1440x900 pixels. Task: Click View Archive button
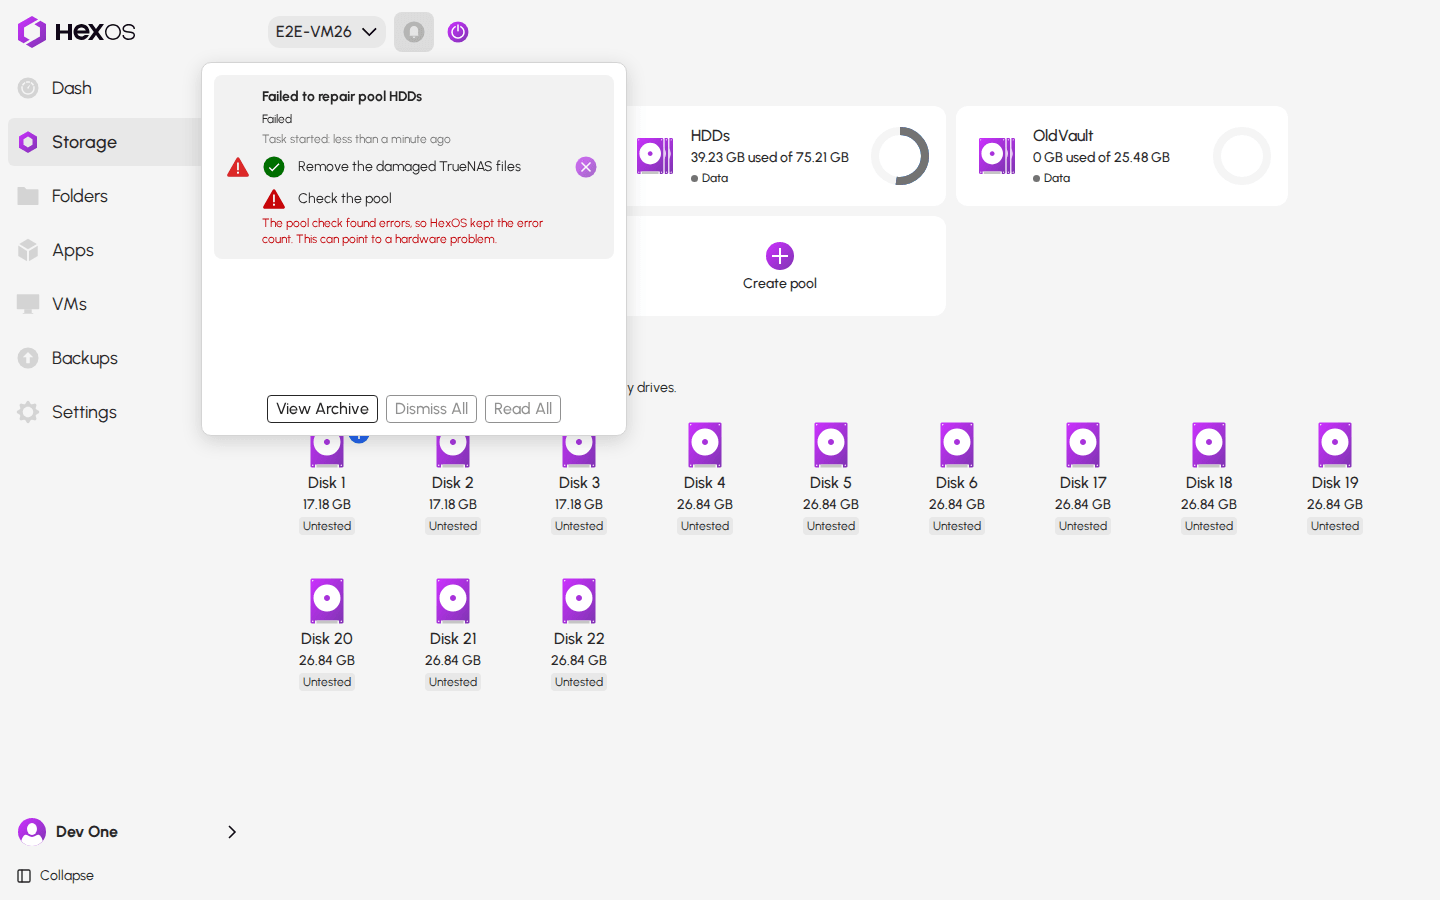coord(322,409)
